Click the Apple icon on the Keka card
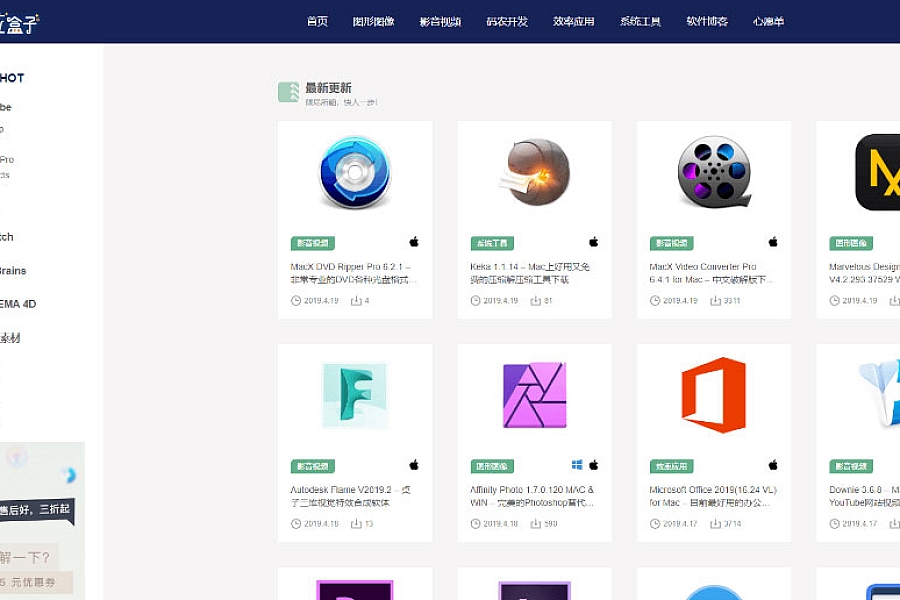900x600 pixels. click(593, 242)
